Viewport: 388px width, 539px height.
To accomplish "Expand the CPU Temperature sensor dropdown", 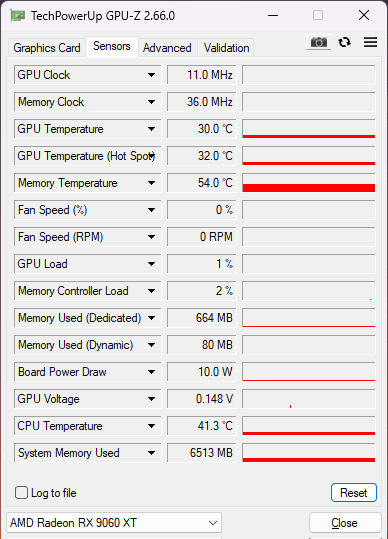I will (151, 426).
